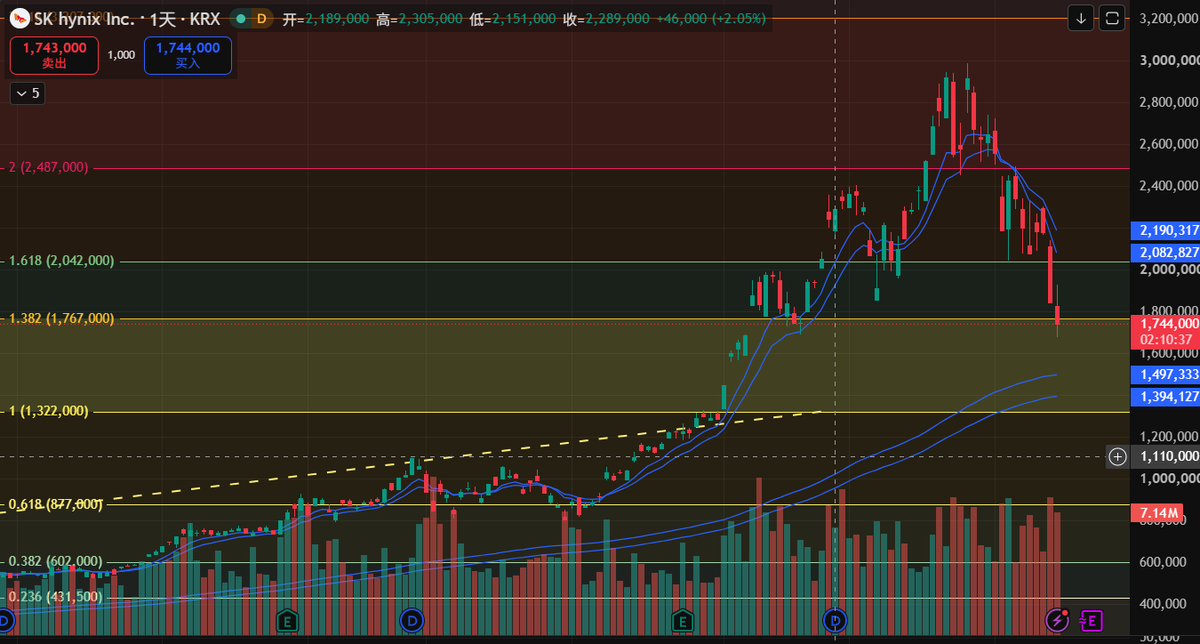This screenshot has width=1200, height=644.
Task: Click the most recent green earnings E marker
Action: point(683,621)
